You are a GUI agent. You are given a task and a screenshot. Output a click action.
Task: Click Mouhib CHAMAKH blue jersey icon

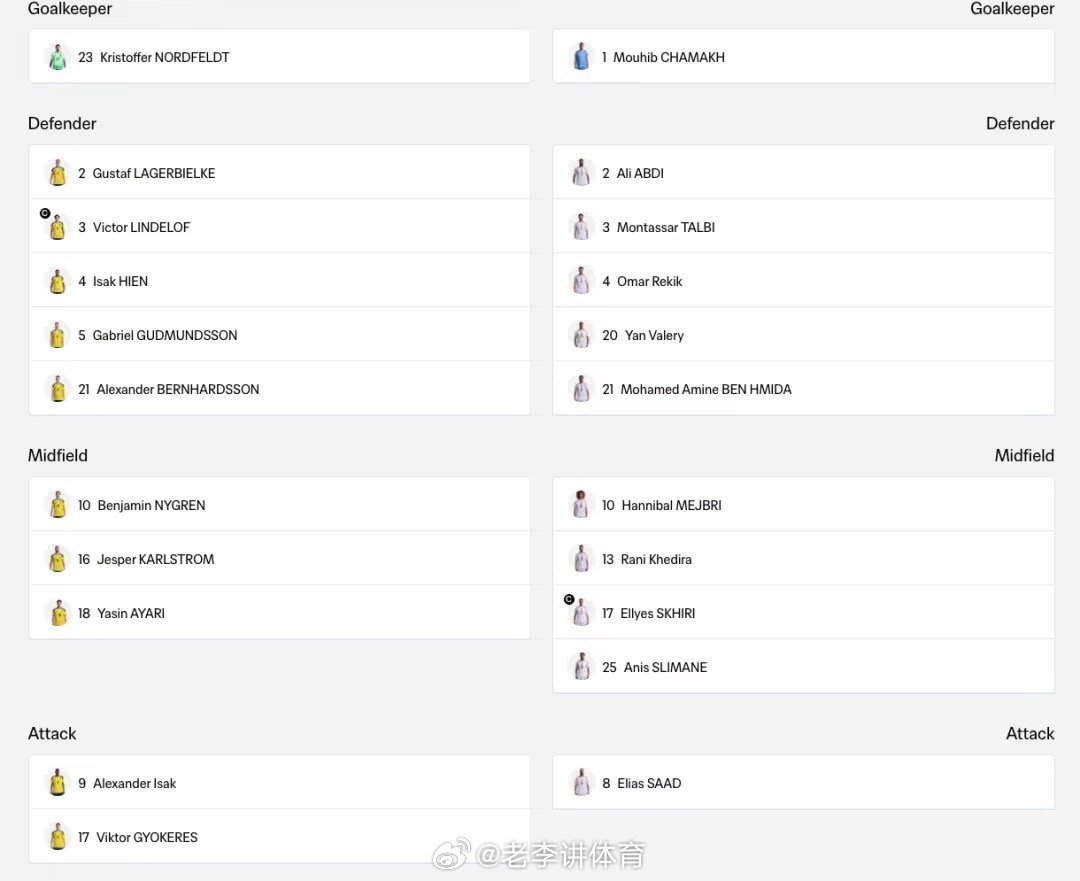pyautogui.click(x=581, y=57)
